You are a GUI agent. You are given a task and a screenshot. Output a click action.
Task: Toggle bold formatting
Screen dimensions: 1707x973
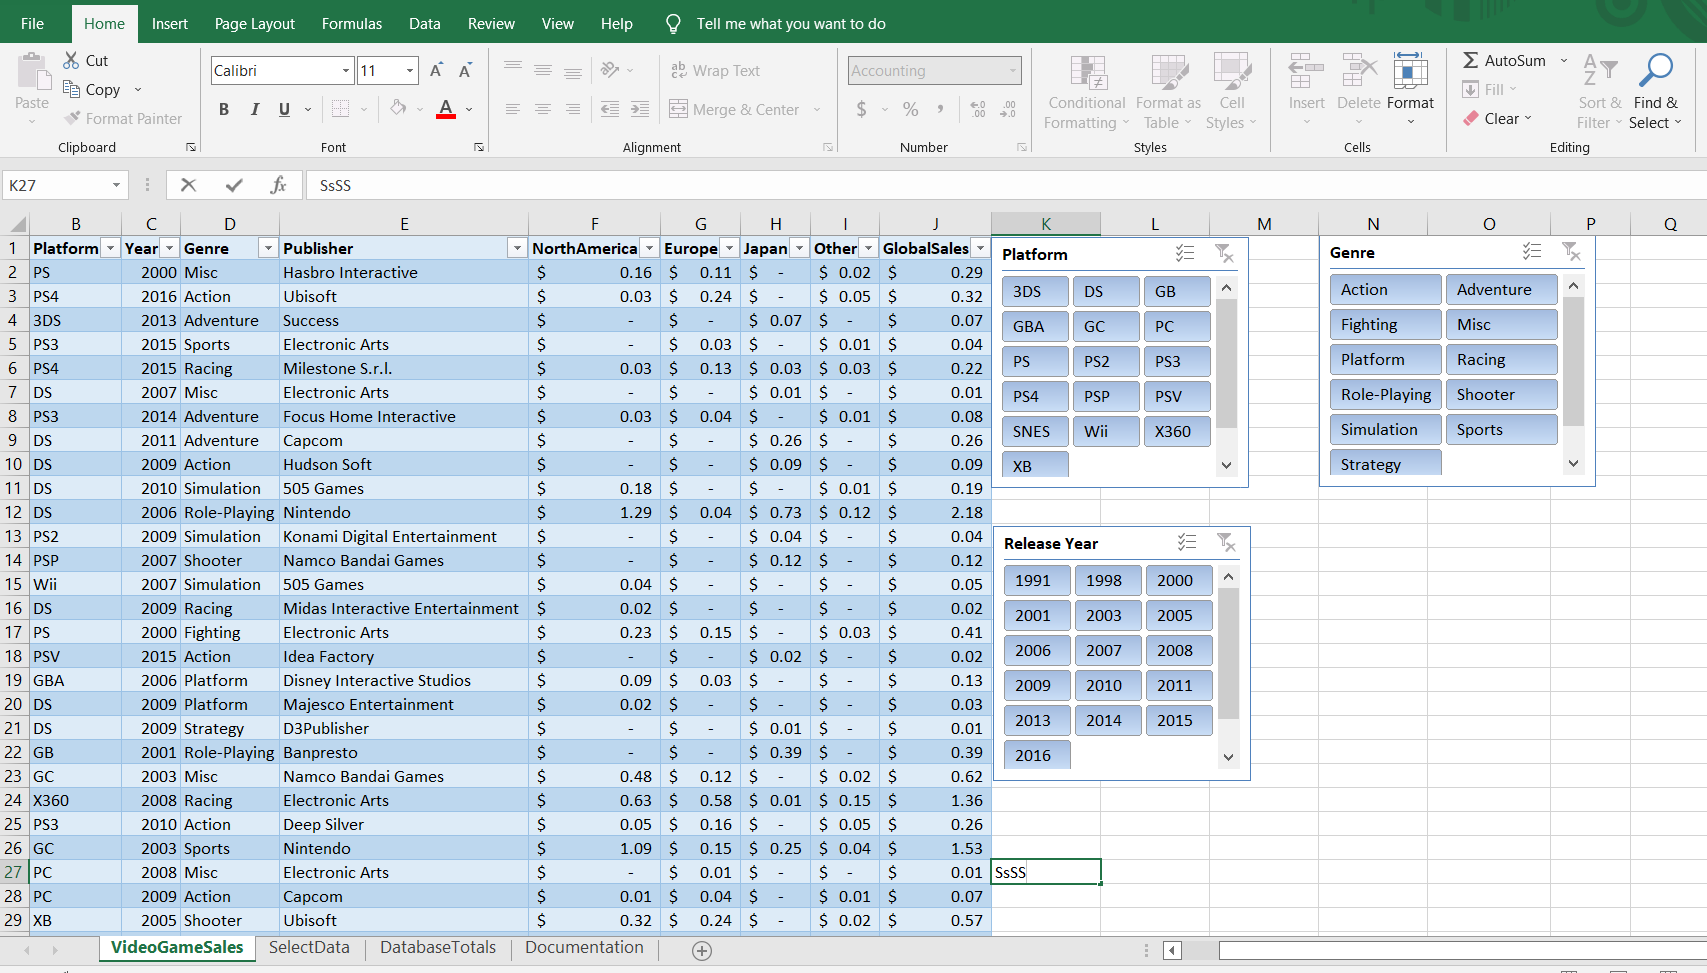[224, 109]
